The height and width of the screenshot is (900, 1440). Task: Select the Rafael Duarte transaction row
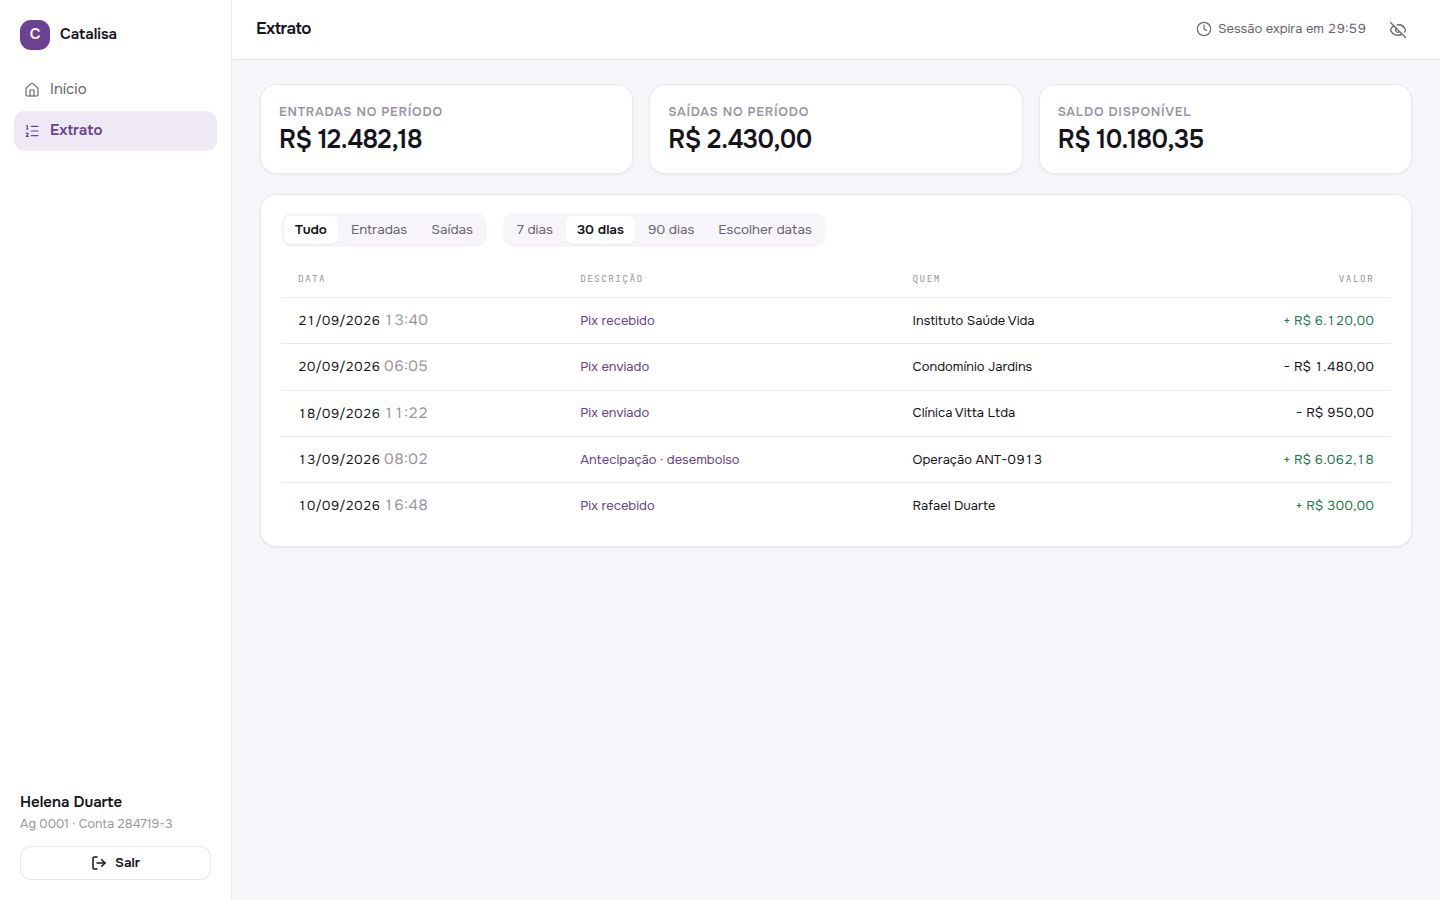[836, 506]
